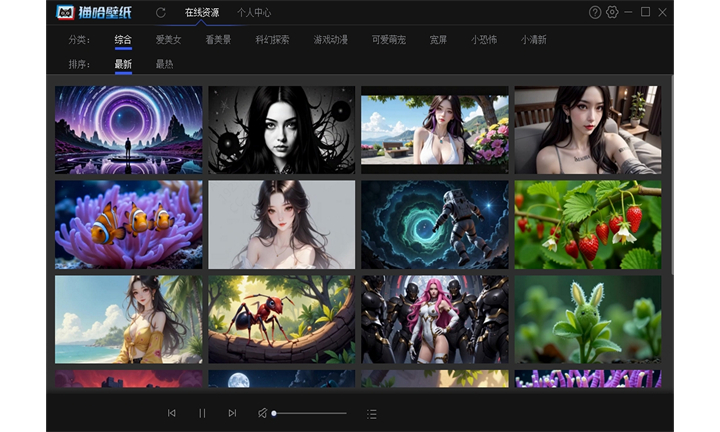
Task: Click the vertical scrollbar of wallpaper grid
Action: (672, 174)
